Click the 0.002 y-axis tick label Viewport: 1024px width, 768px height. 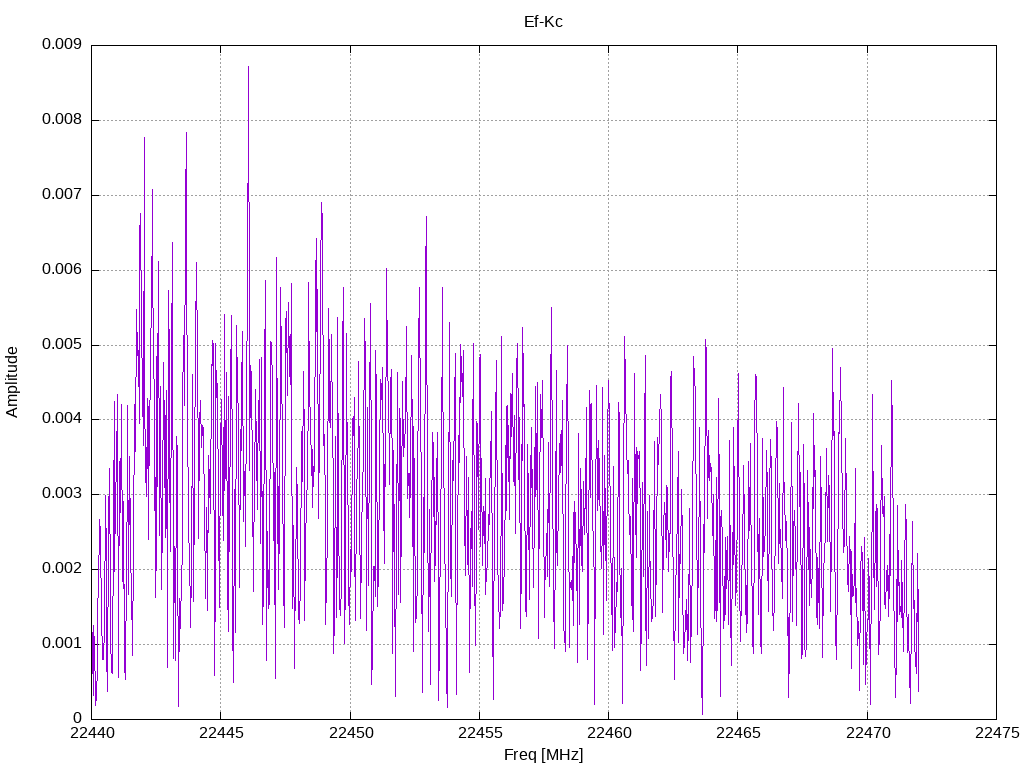(61, 569)
